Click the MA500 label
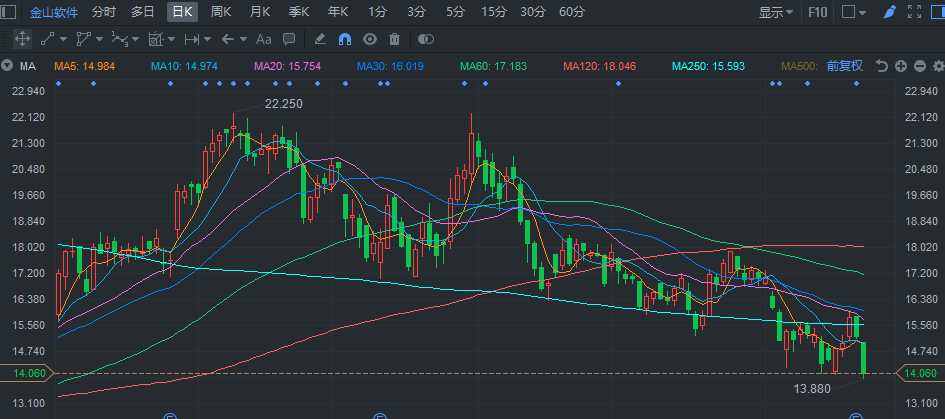The width and height of the screenshot is (945, 419). (x=799, y=66)
